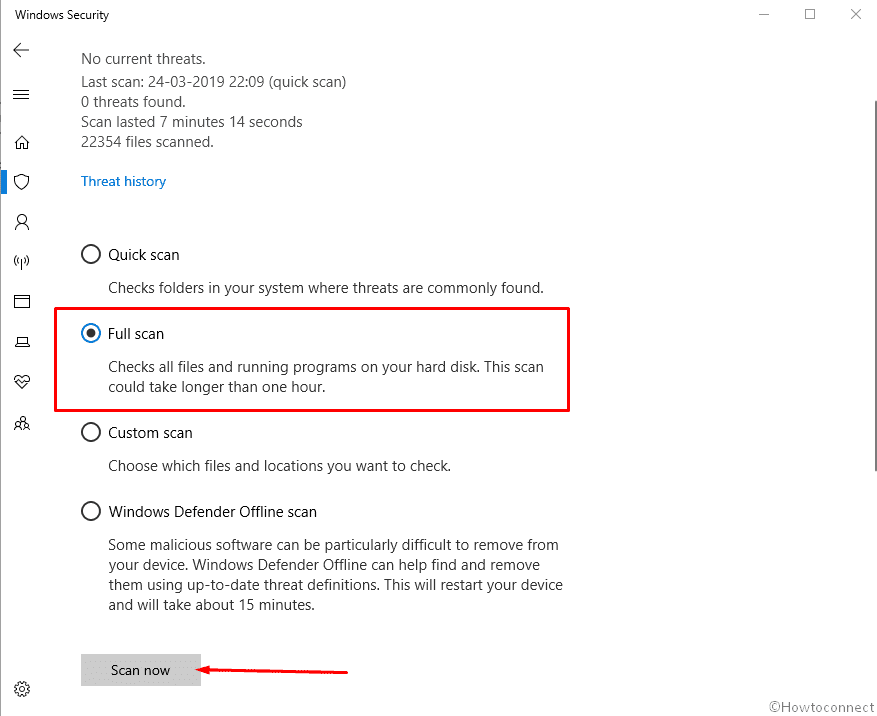Open Family options icon

tap(22, 423)
